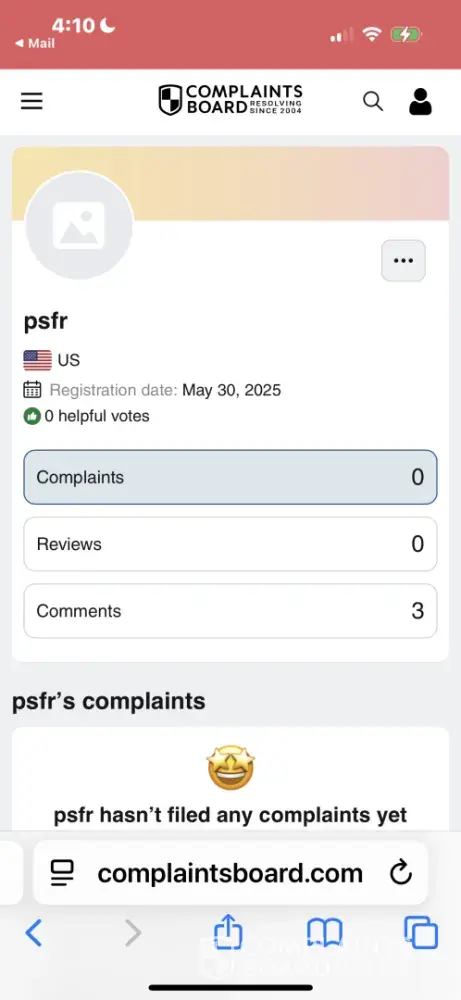Open the three-dots profile options button
This screenshot has width=461, height=1000.
403,260
